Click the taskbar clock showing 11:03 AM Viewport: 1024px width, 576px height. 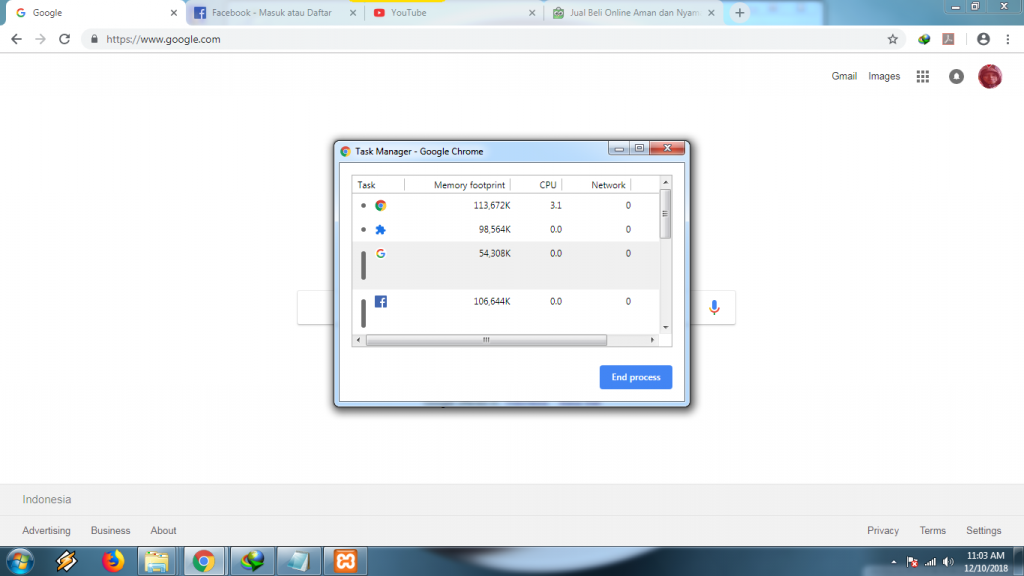[x=985, y=562]
